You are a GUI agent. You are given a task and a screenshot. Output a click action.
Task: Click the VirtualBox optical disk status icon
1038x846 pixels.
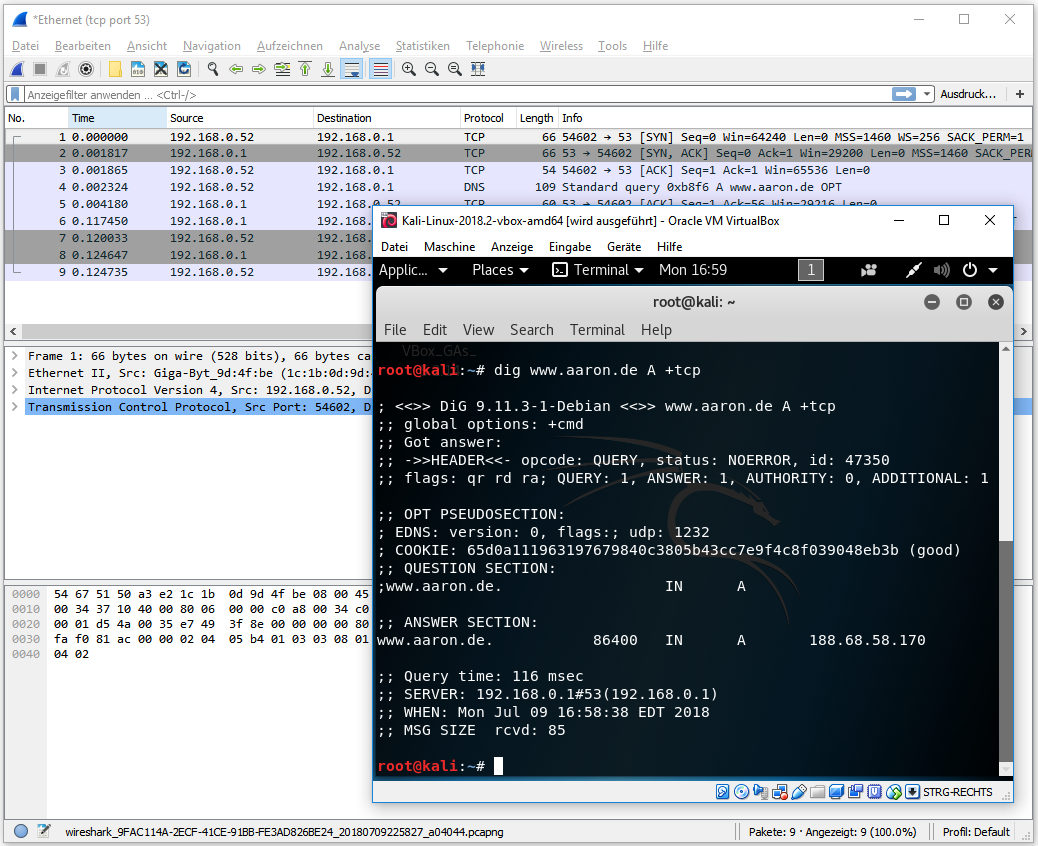pos(741,792)
